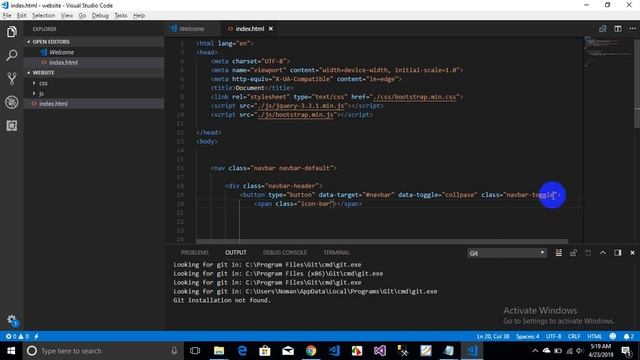Screen dimensions: 640x360
Task: Open Microsoft Edge from the taskbar
Action: pyautogui.click(x=242, y=351)
